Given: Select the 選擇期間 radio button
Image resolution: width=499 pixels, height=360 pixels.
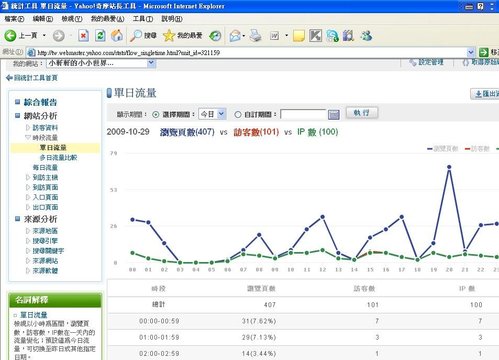Looking at the screenshot, I should 156,114.
